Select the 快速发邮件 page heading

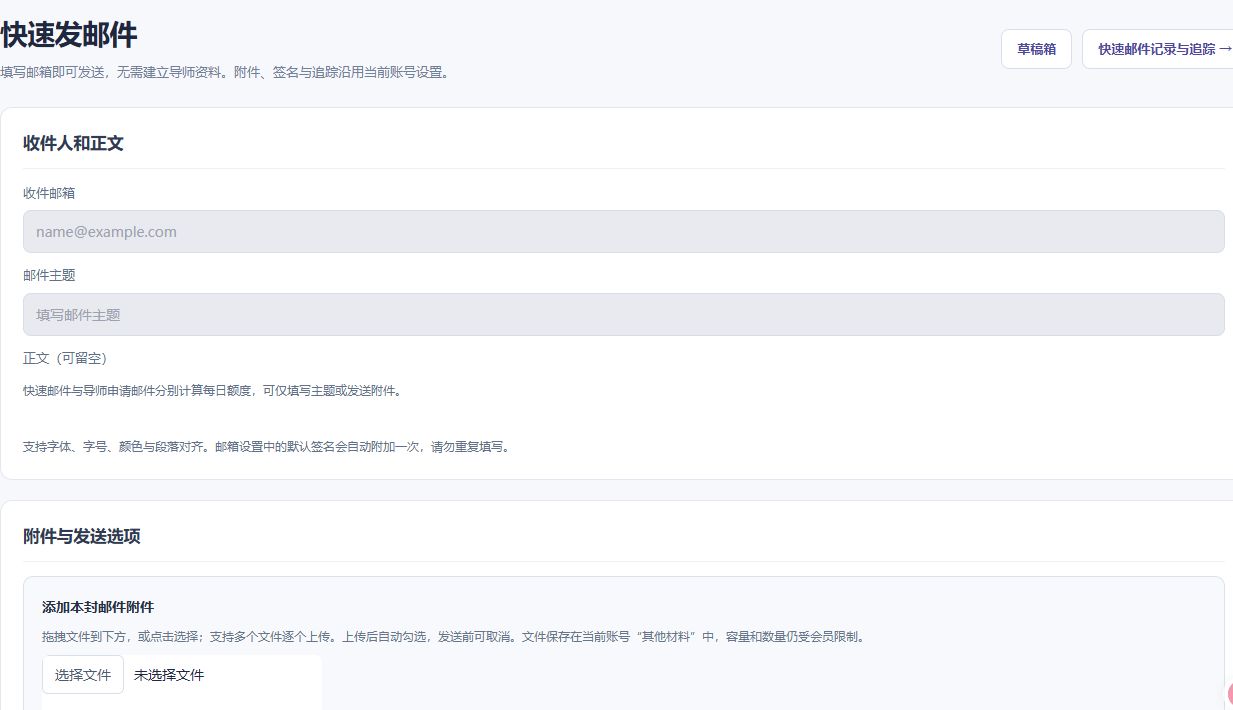coord(68,35)
